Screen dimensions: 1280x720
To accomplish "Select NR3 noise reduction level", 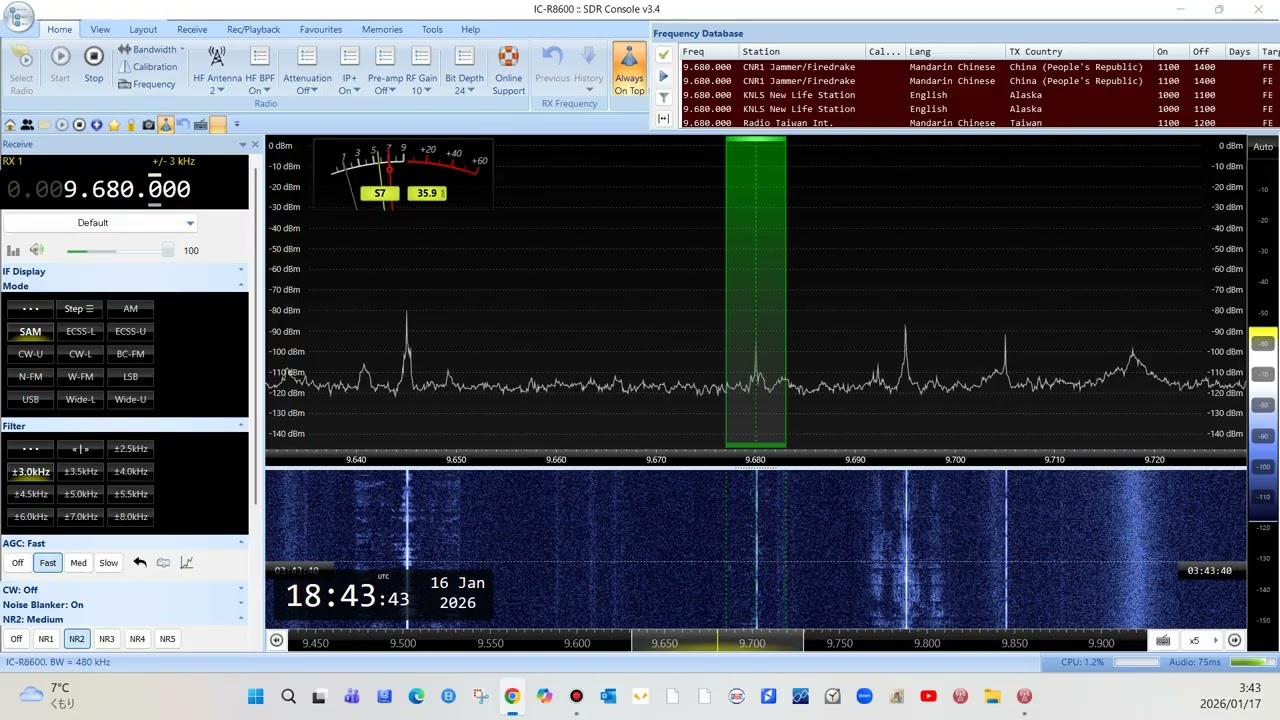I will 106,639.
